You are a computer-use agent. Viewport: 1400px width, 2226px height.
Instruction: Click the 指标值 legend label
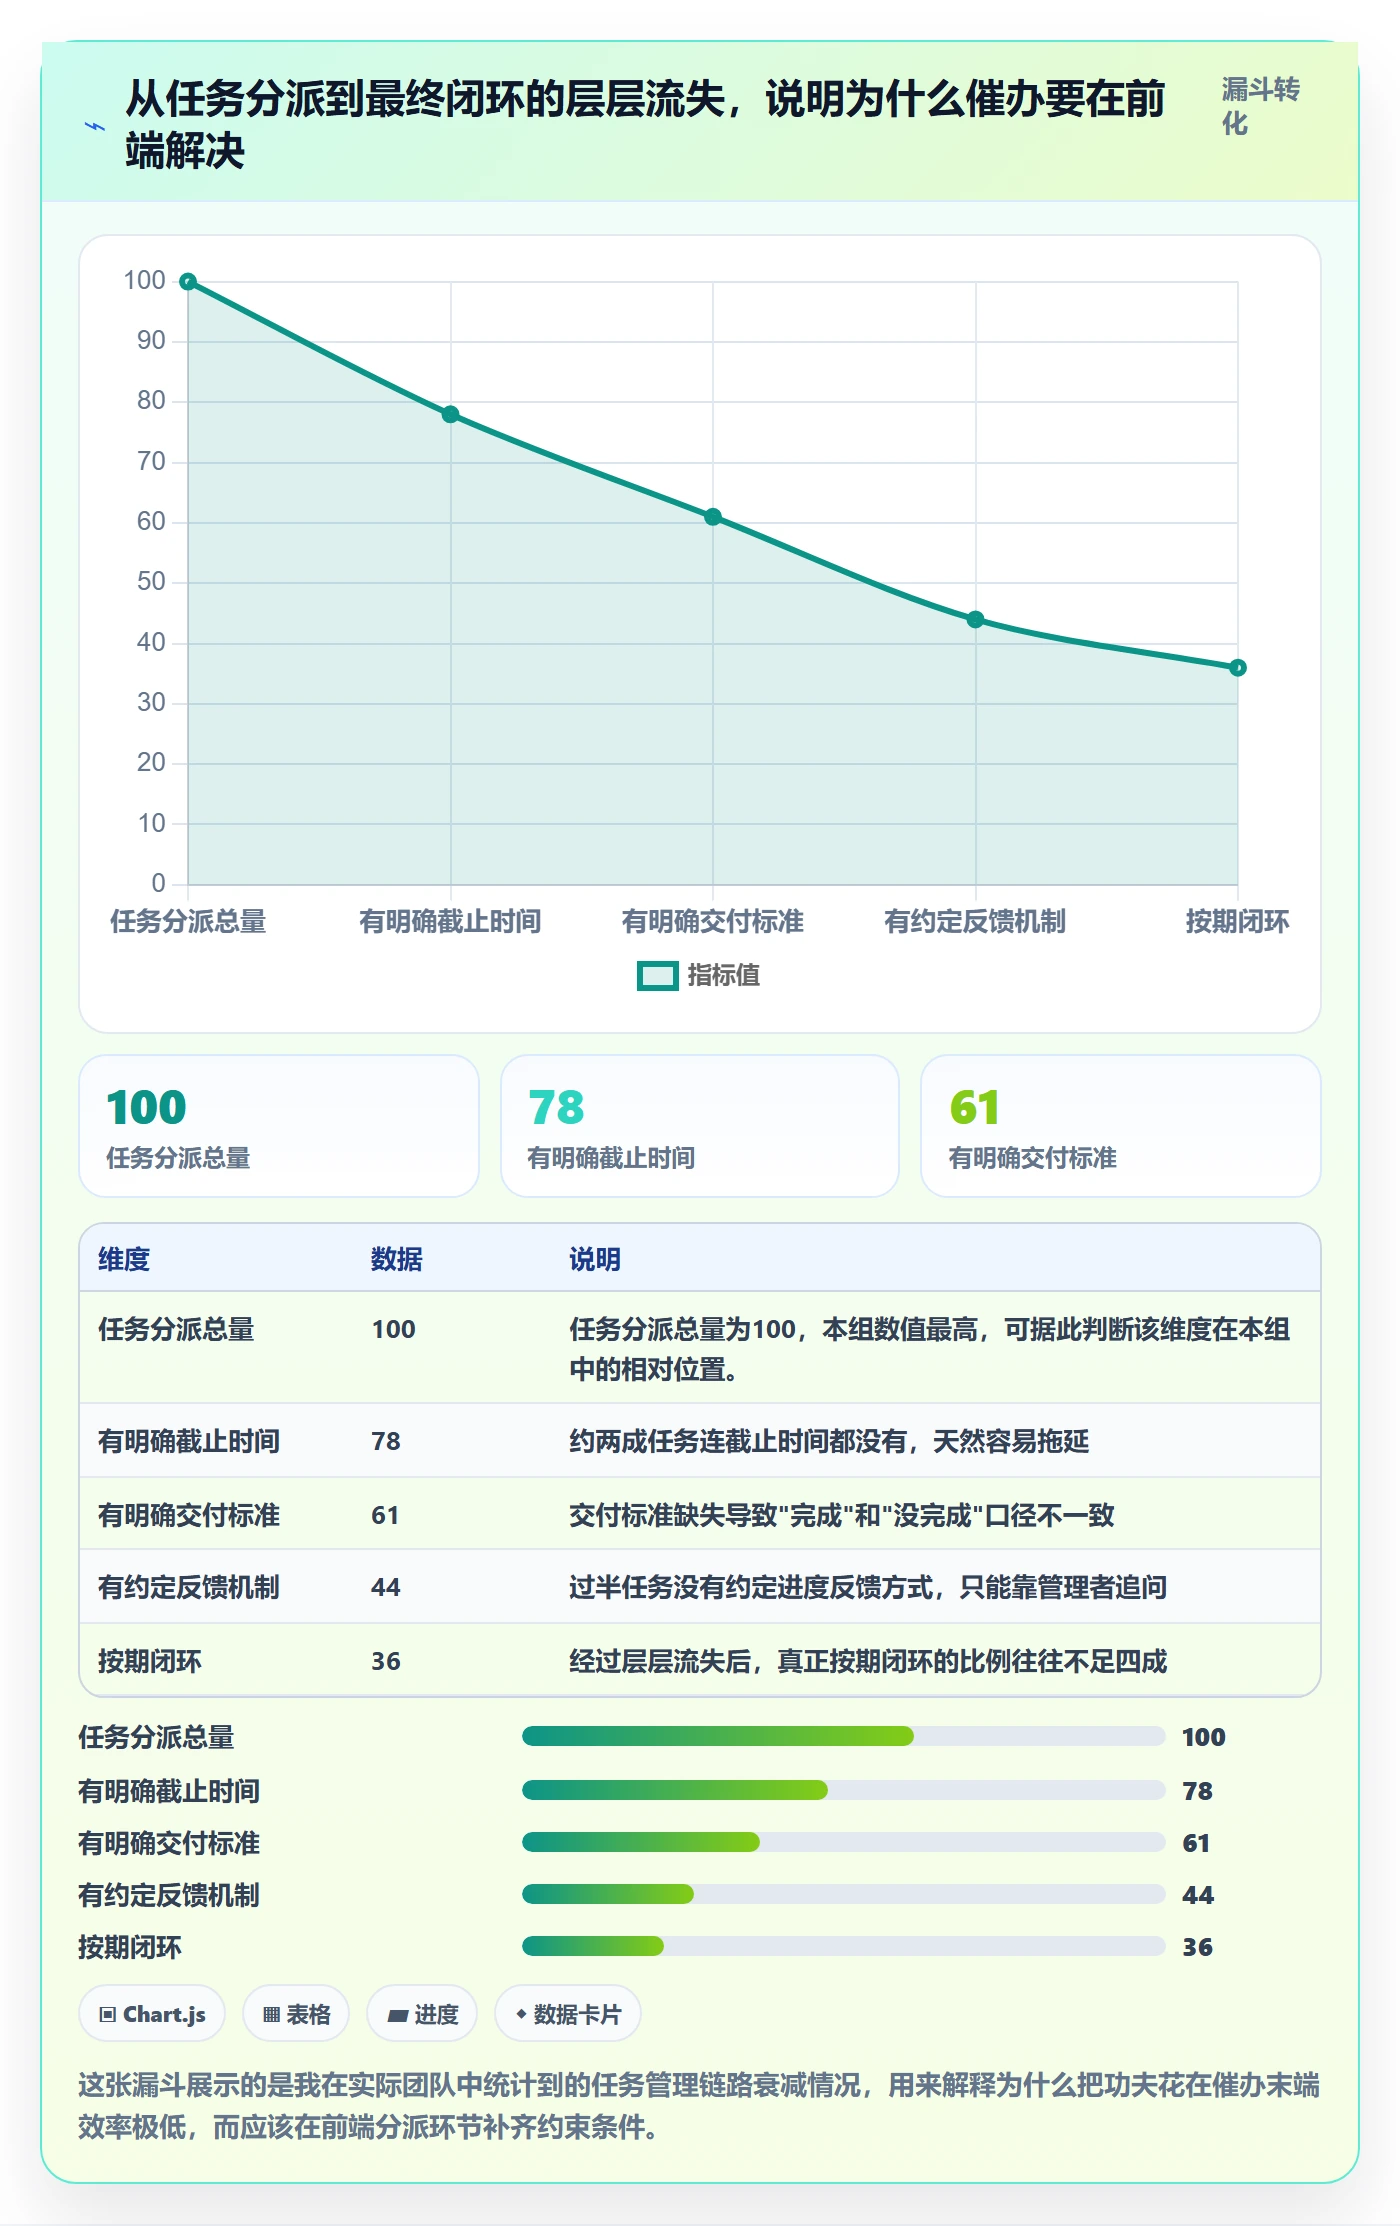click(x=723, y=976)
